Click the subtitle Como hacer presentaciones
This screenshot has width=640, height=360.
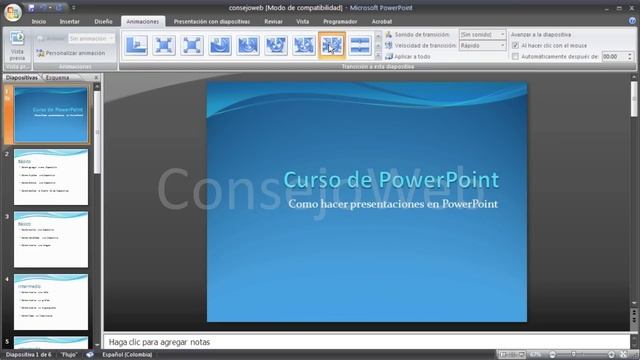393,204
